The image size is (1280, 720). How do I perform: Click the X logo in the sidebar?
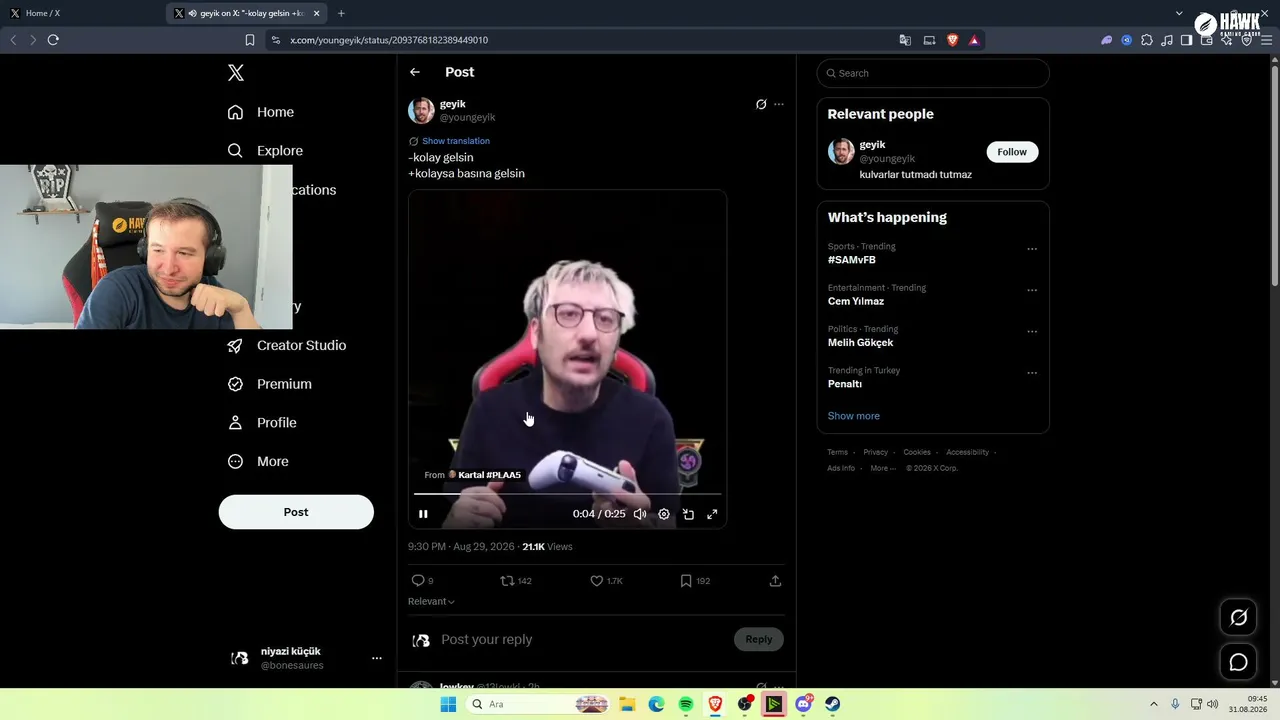click(x=236, y=73)
